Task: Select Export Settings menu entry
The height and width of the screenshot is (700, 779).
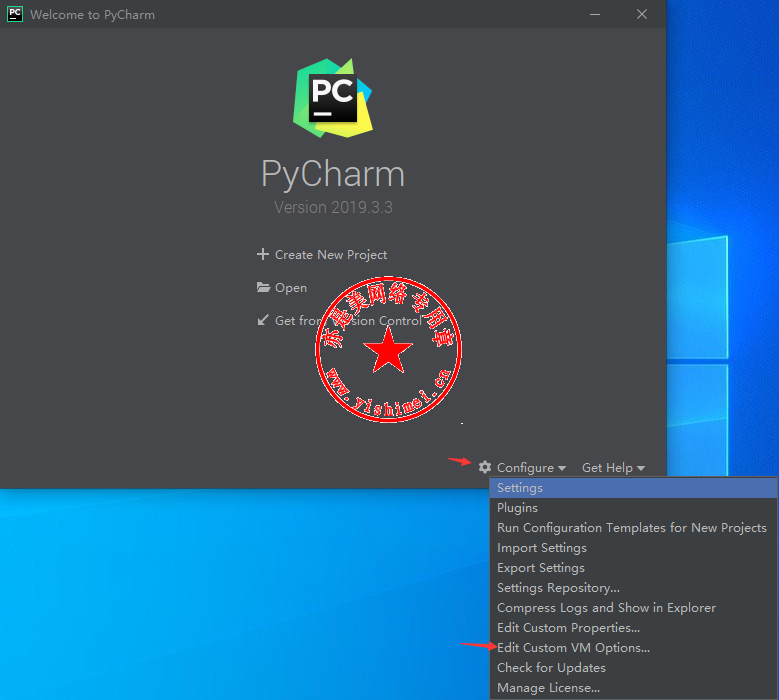Action: (633, 567)
